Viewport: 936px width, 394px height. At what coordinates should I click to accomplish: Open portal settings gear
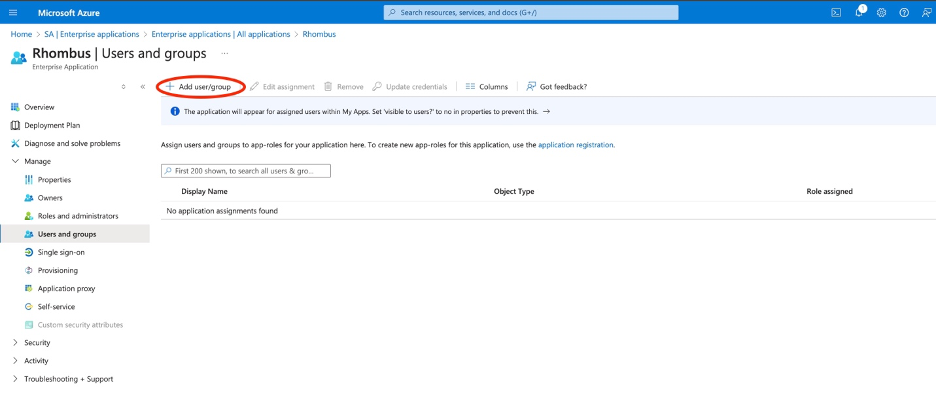click(x=881, y=13)
